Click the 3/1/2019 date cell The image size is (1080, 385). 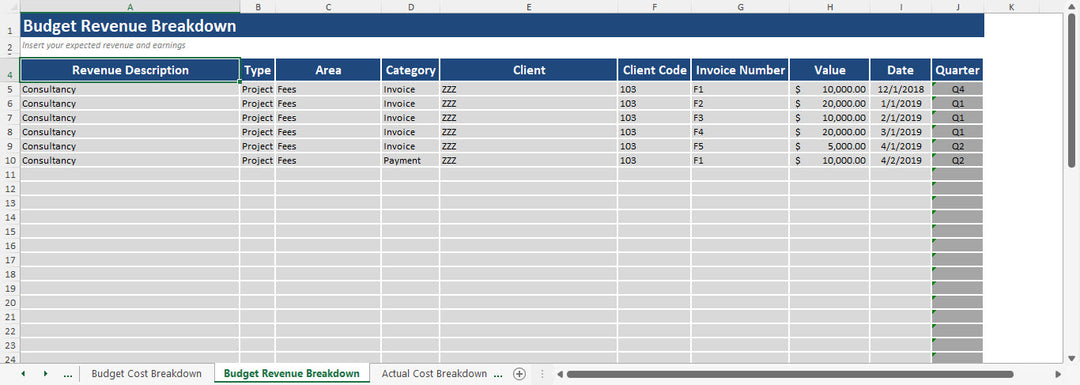click(x=900, y=132)
